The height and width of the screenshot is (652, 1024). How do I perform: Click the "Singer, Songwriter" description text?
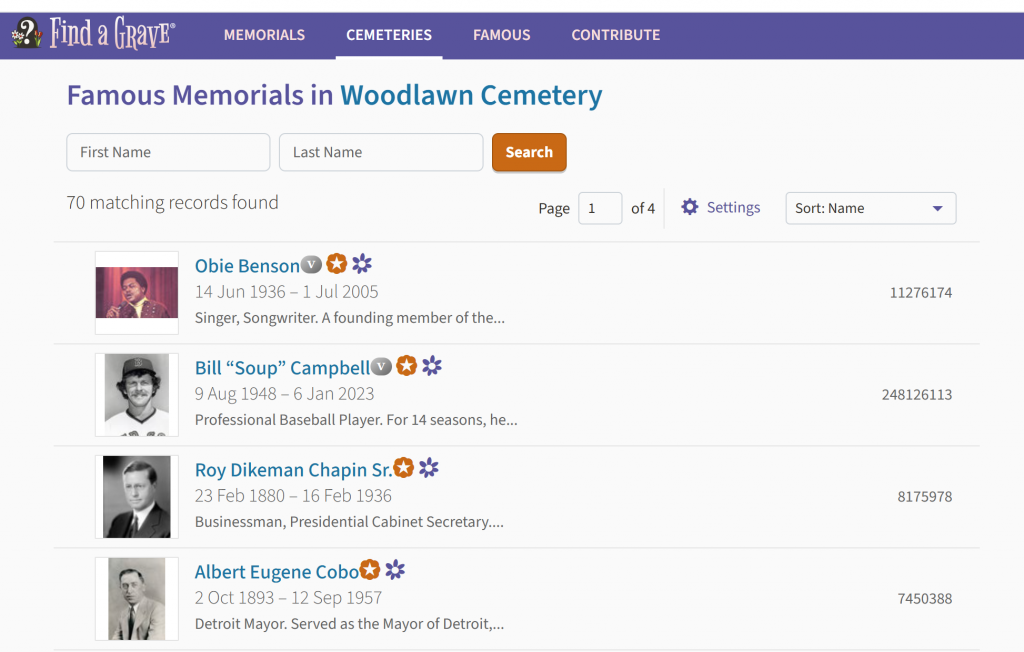click(x=349, y=318)
